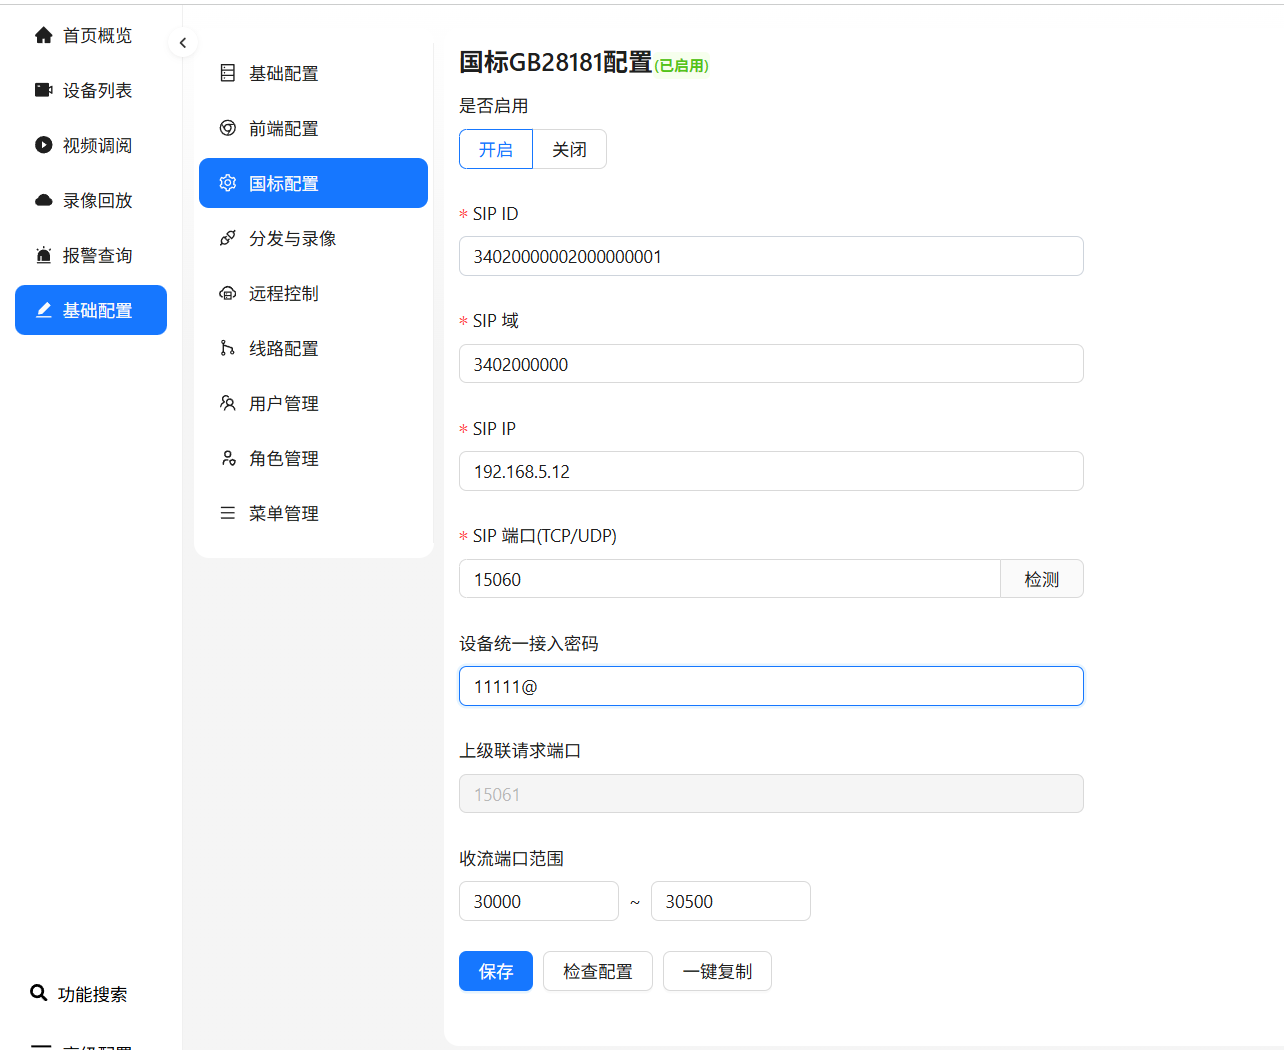The height and width of the screenshot is (1050, 1284).
Task: Click the play icon for 视频调阅
Action: (44, 145)
